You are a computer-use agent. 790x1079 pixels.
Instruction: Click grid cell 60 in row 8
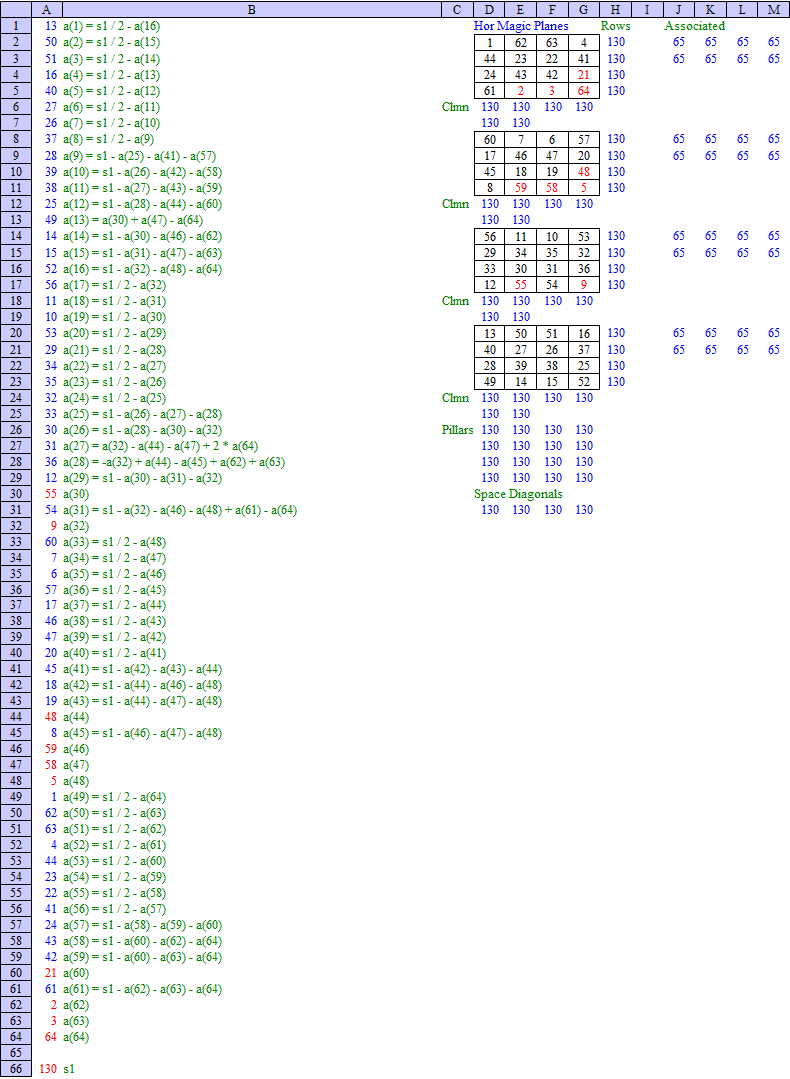[x=490, y=140]
